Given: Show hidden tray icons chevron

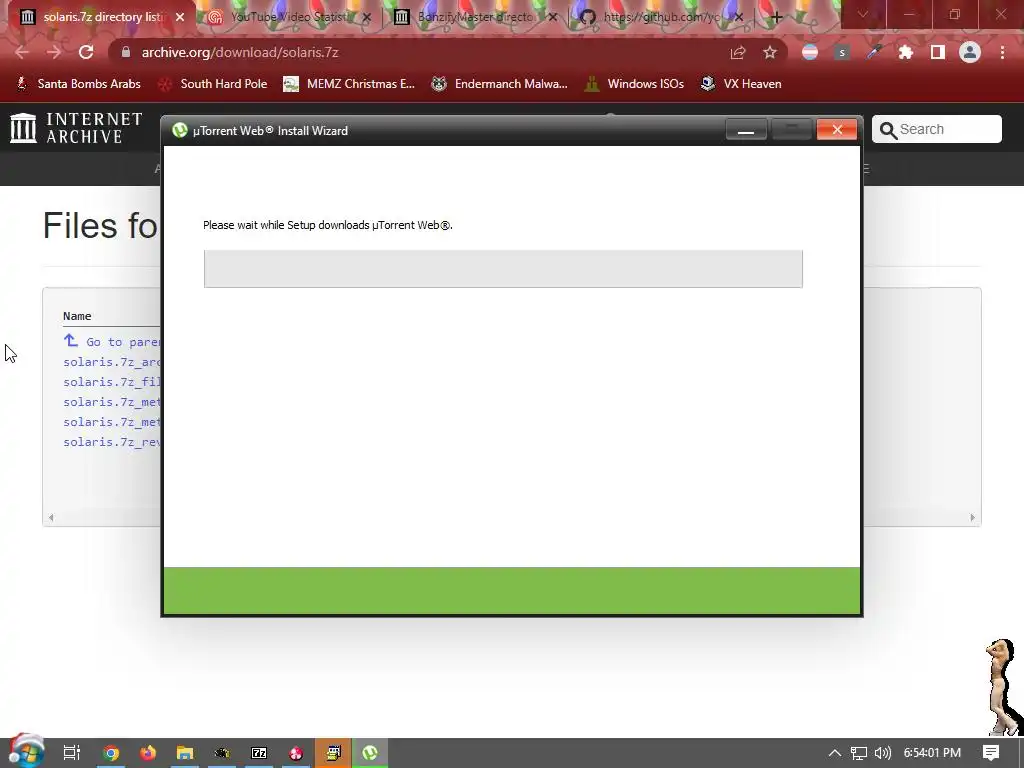Looking at the screenshot, I should [x=835, y=753].
